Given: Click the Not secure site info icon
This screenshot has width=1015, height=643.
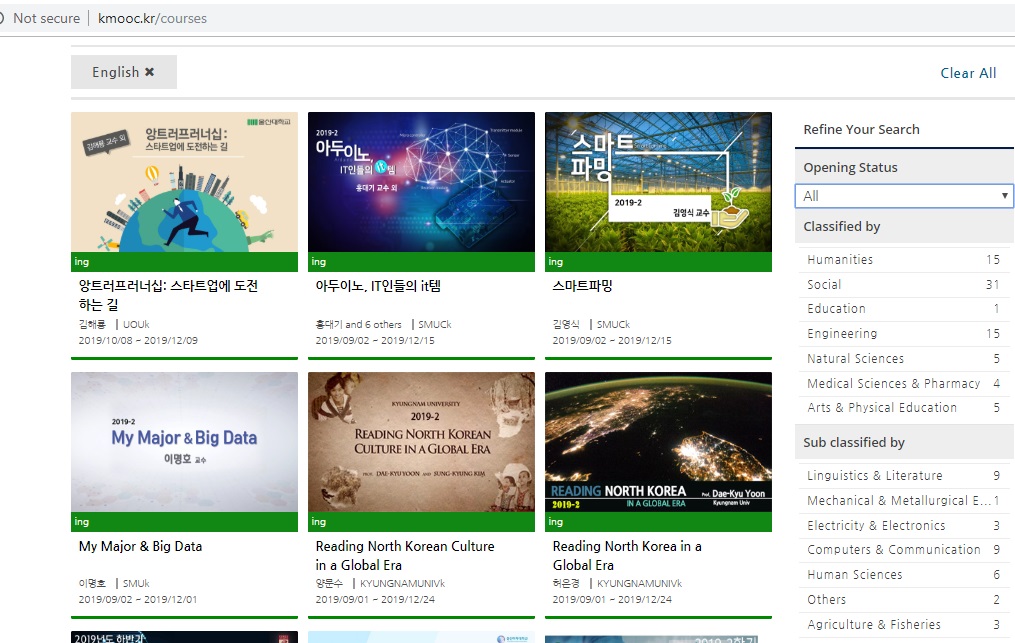Looking at the screenshot, I should (2, 18).
